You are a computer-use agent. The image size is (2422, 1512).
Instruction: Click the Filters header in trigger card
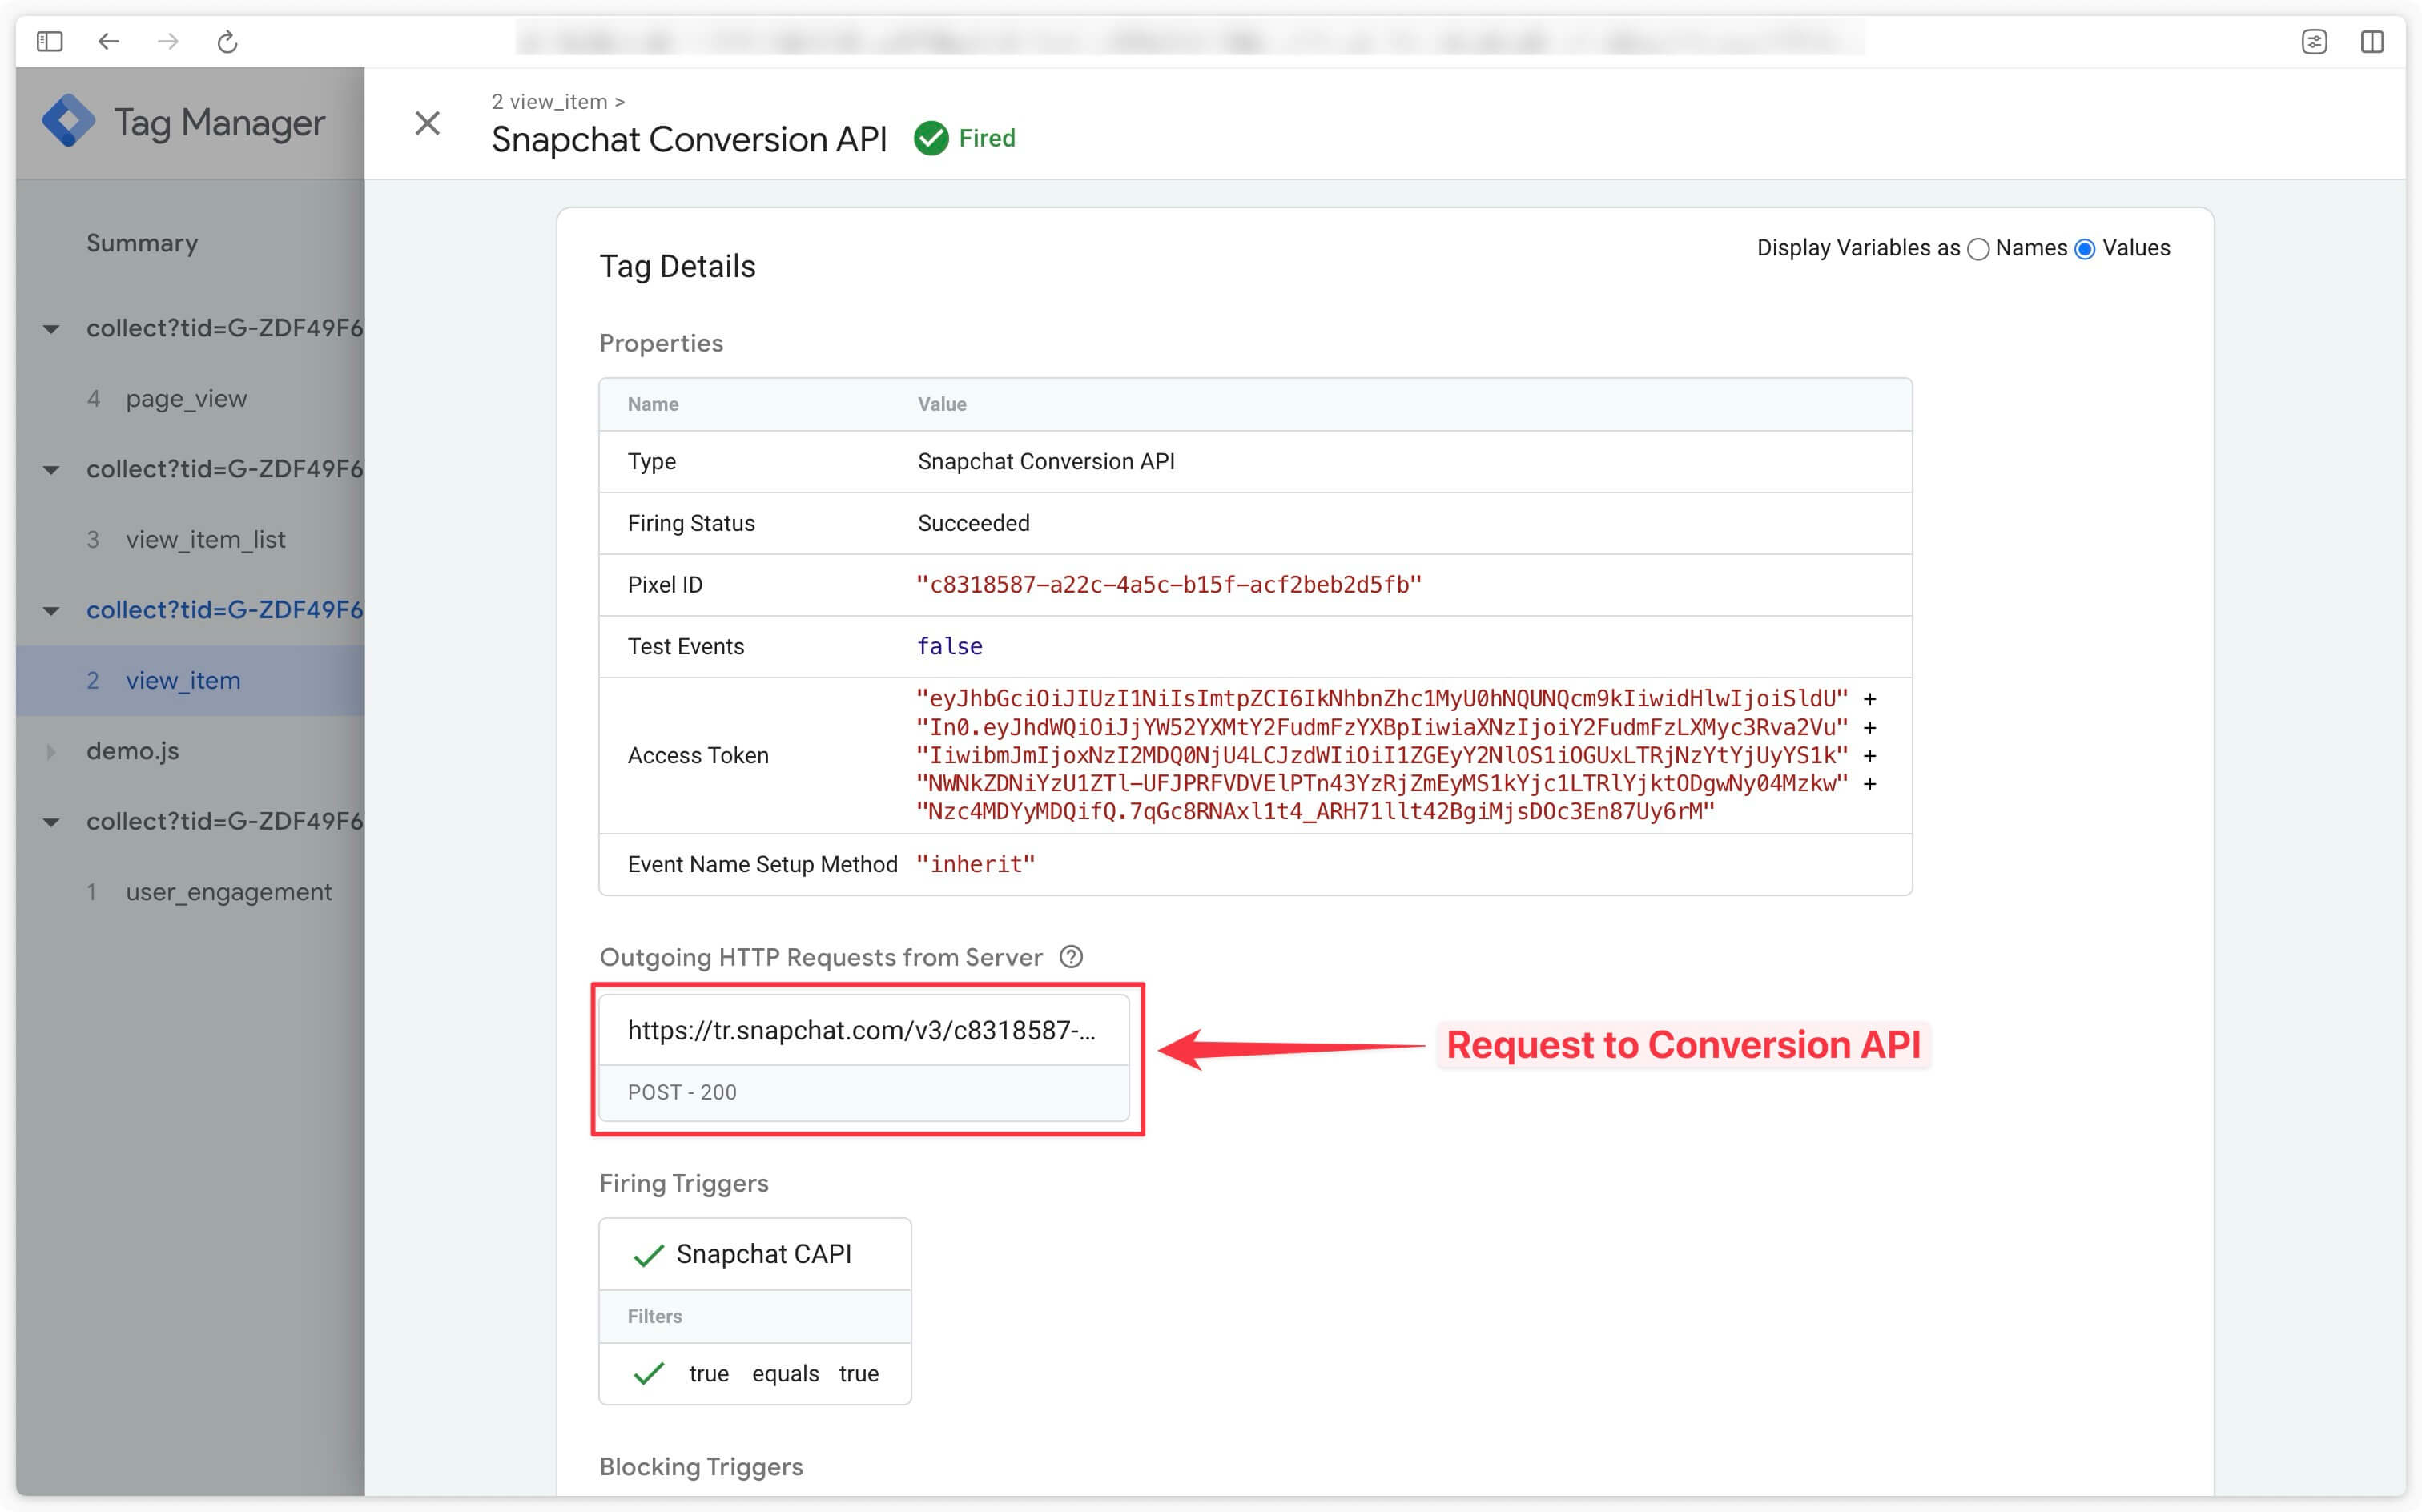click(x=655, y=1317)
